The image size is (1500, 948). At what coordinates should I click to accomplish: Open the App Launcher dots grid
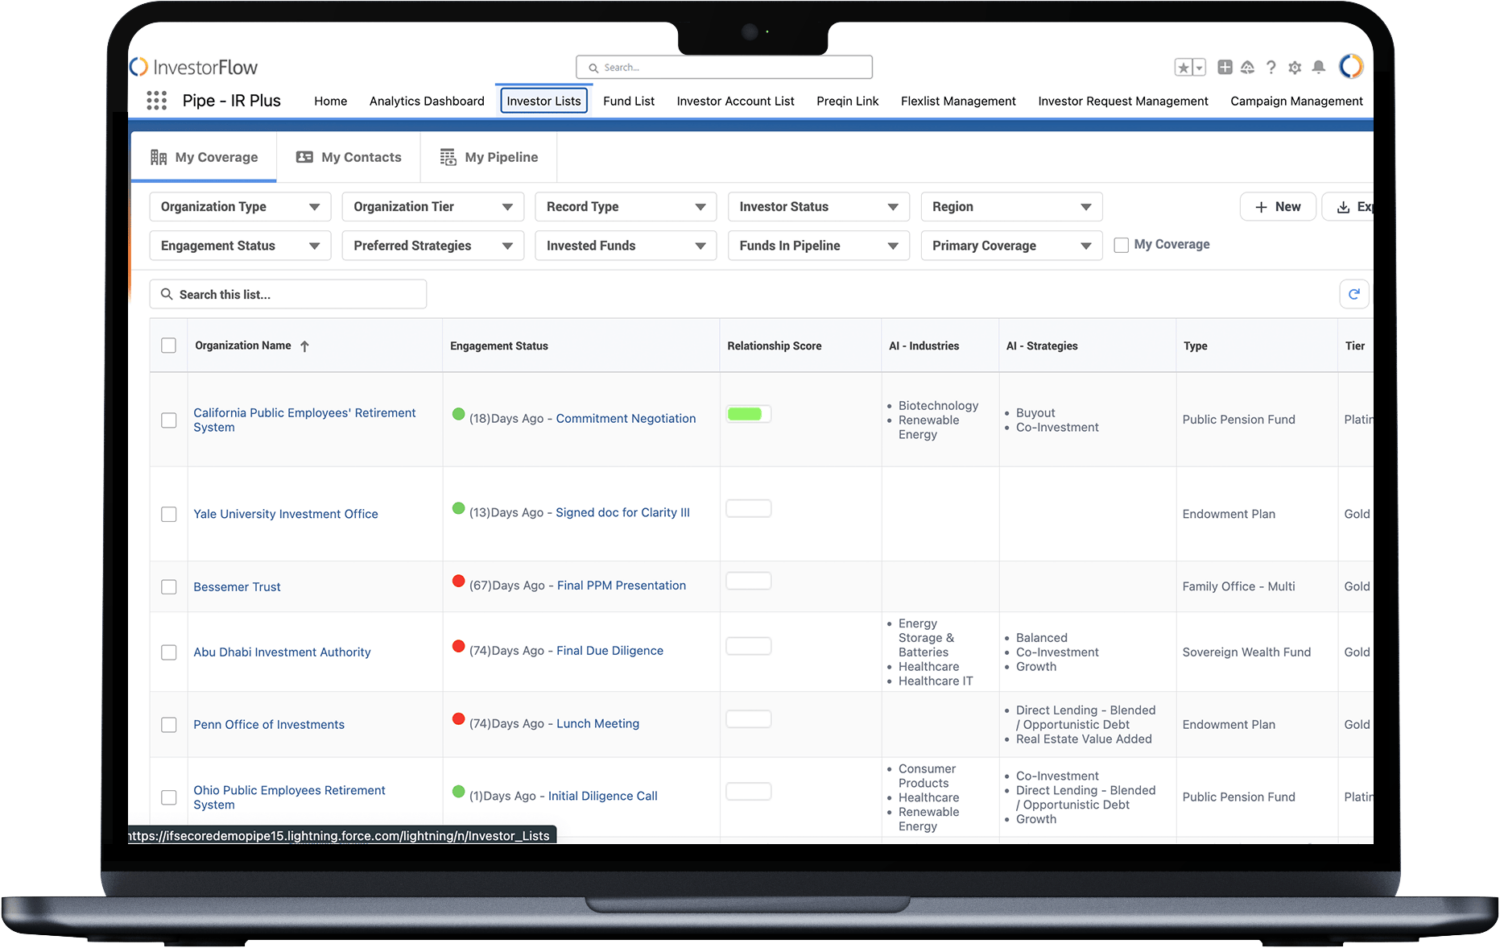coord(156,100)
